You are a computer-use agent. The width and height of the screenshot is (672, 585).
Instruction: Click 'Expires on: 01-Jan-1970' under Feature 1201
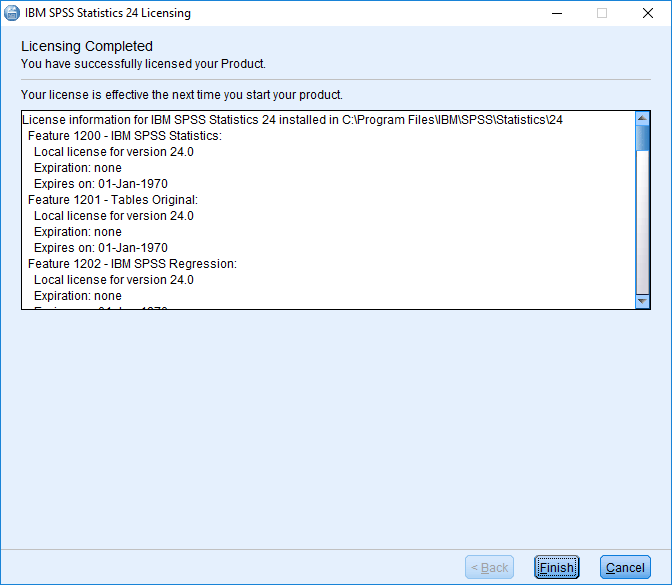pyautogui.click(x=101, y=248)
